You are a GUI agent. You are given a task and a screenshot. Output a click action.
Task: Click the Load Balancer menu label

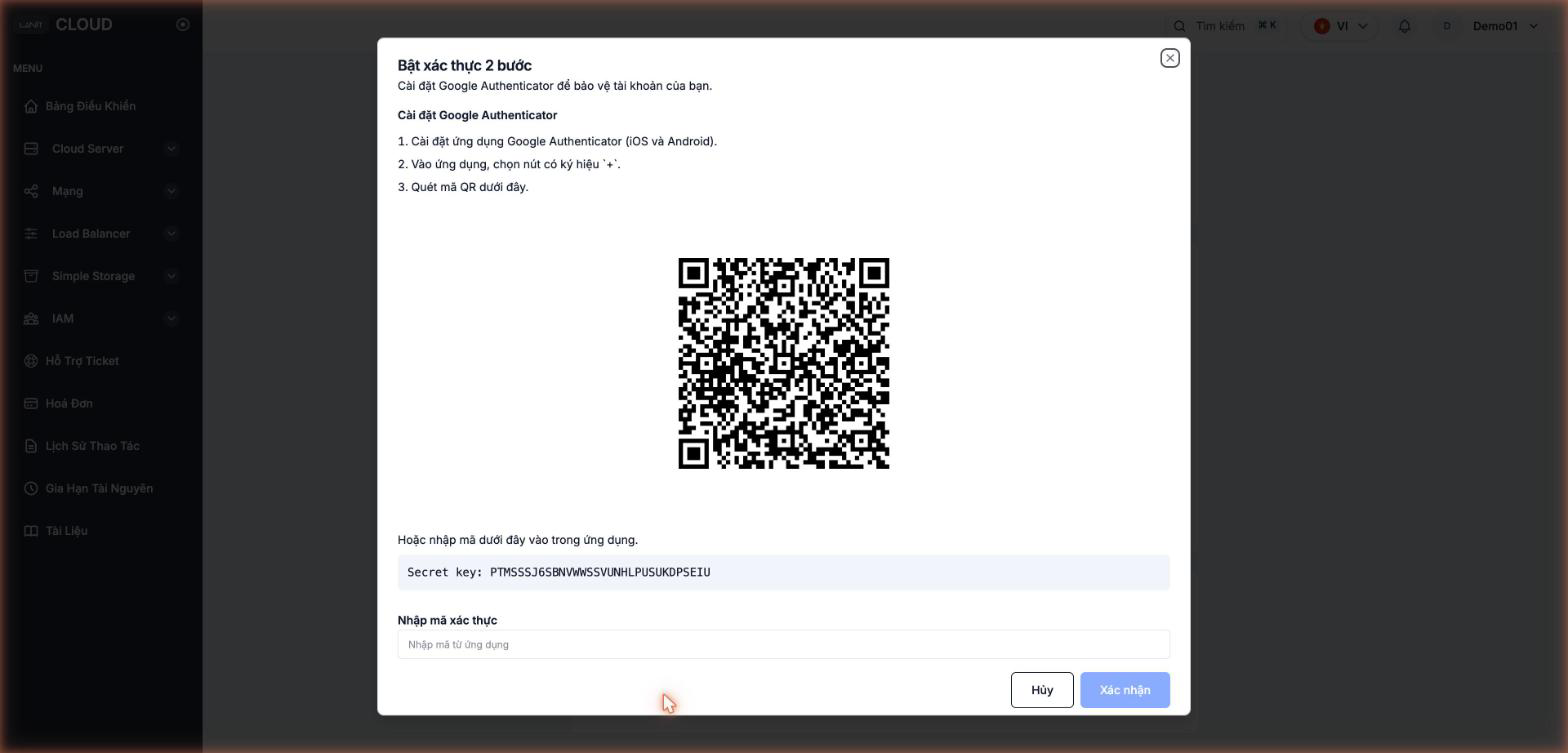91,234
